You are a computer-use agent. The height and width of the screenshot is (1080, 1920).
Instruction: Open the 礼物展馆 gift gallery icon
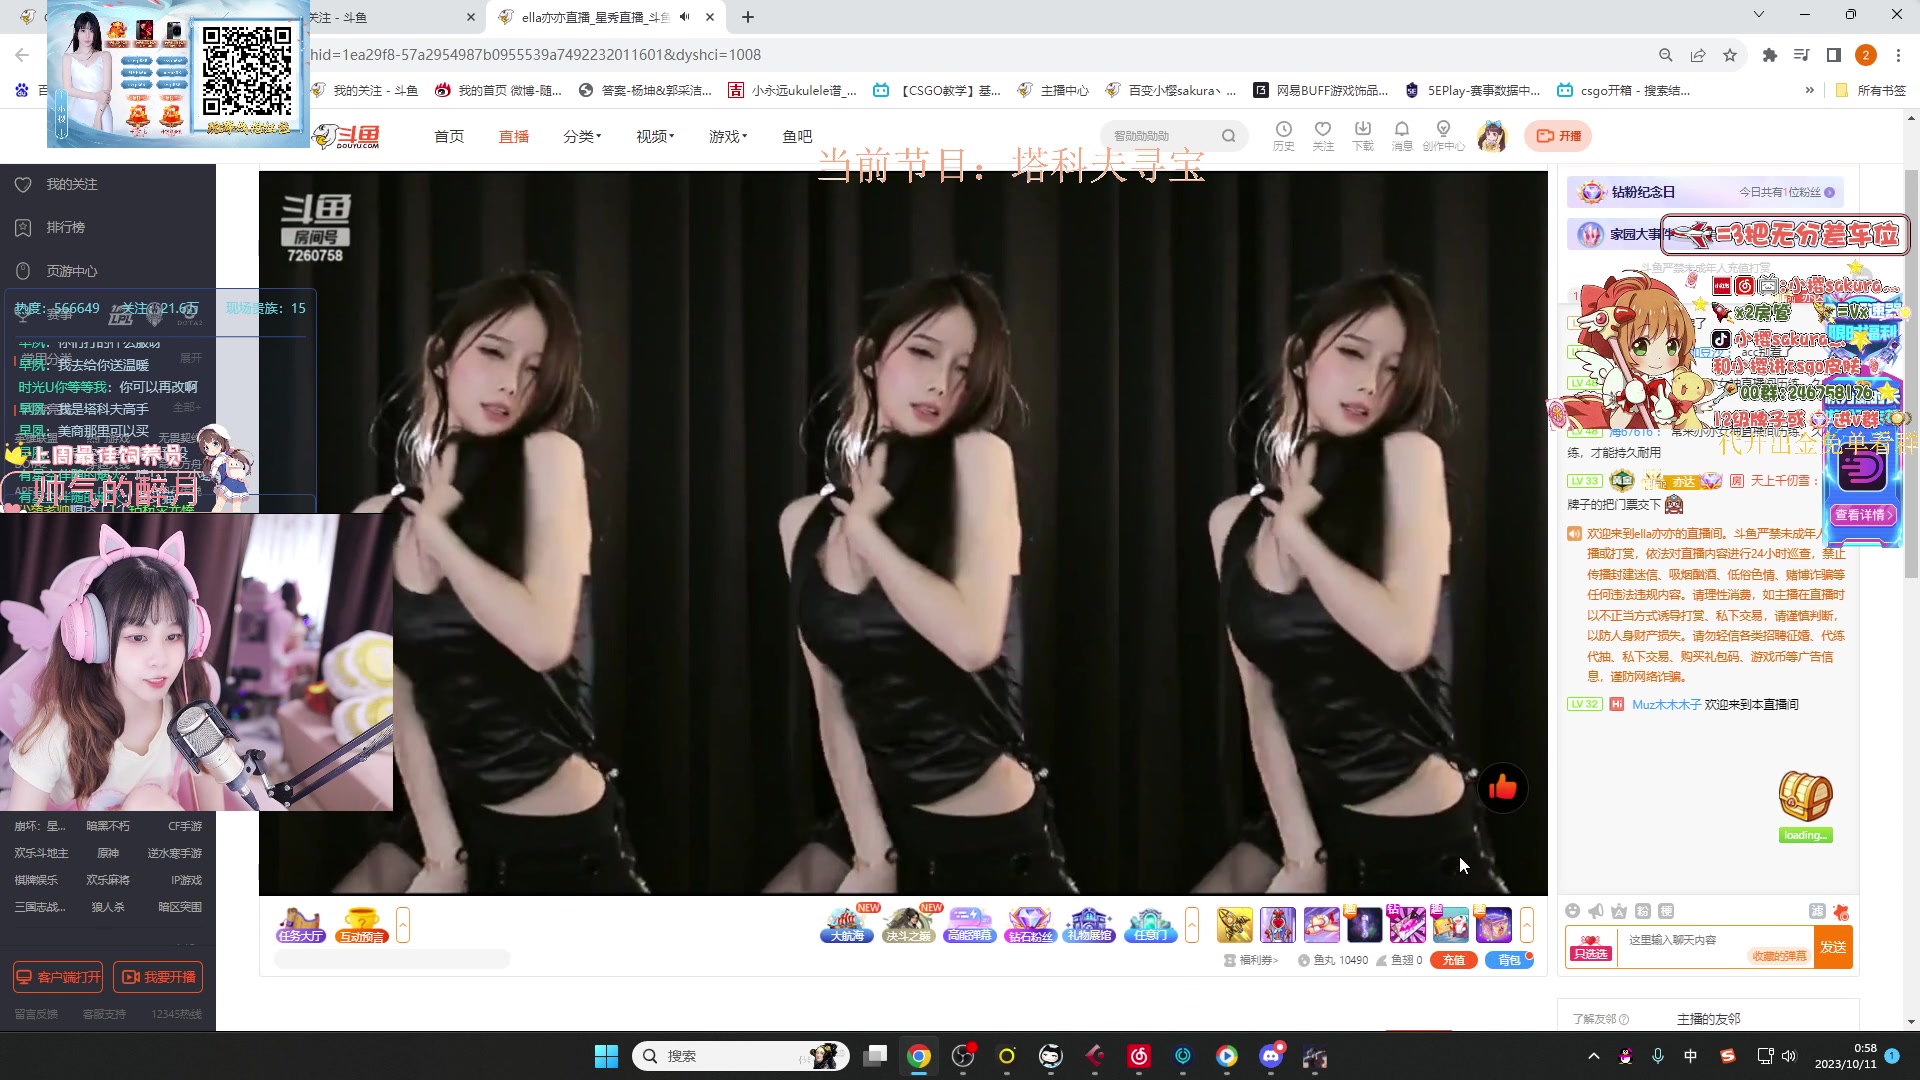coord(1089,924)
